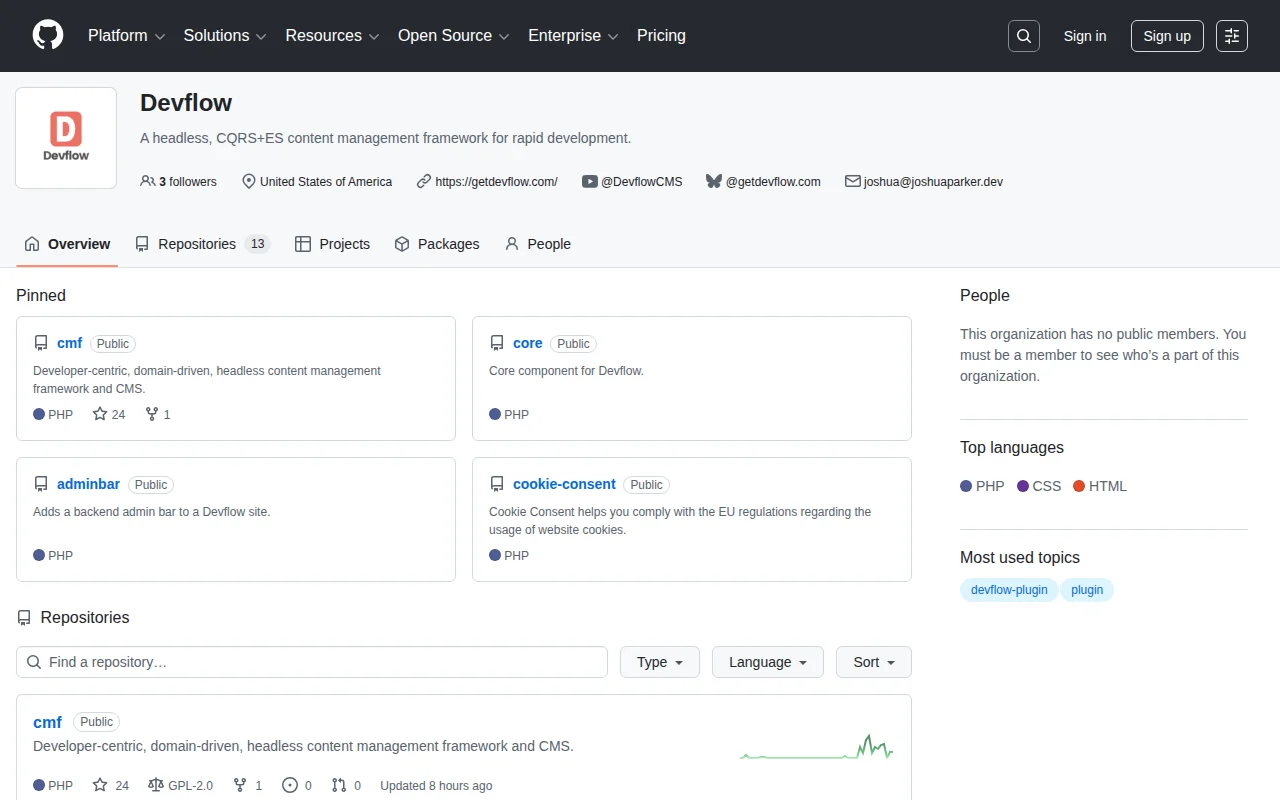Click the stars icon in cmf repository row

coord(100,786)
